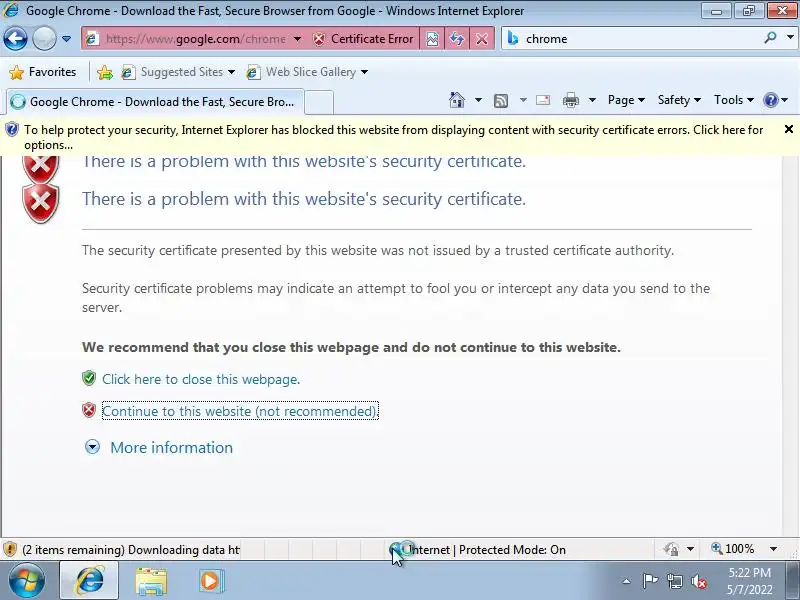Open the zoom level dropdown arrow

(773, 549)
